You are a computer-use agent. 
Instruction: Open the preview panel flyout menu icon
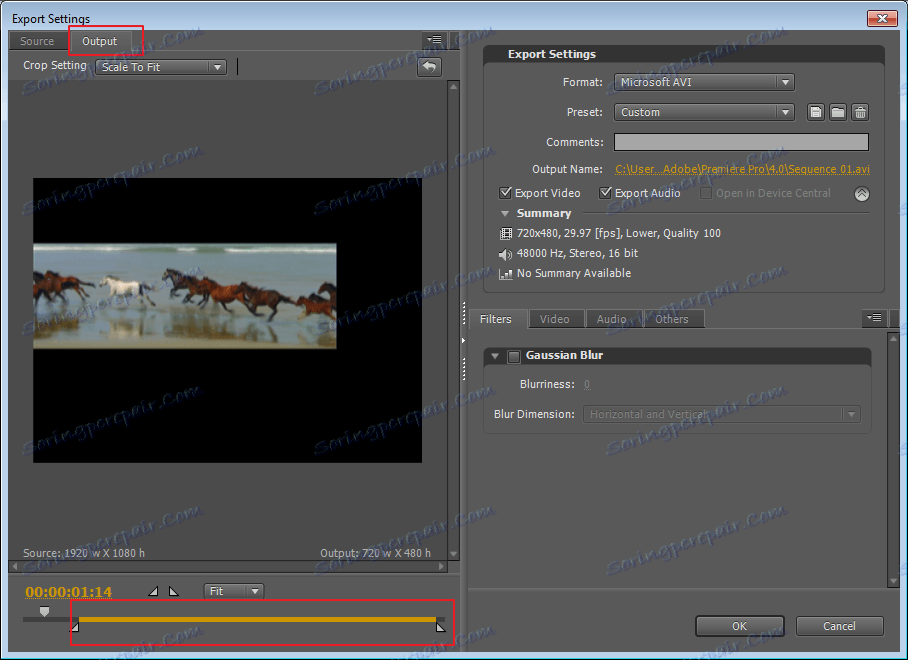(x=433, y=41)
